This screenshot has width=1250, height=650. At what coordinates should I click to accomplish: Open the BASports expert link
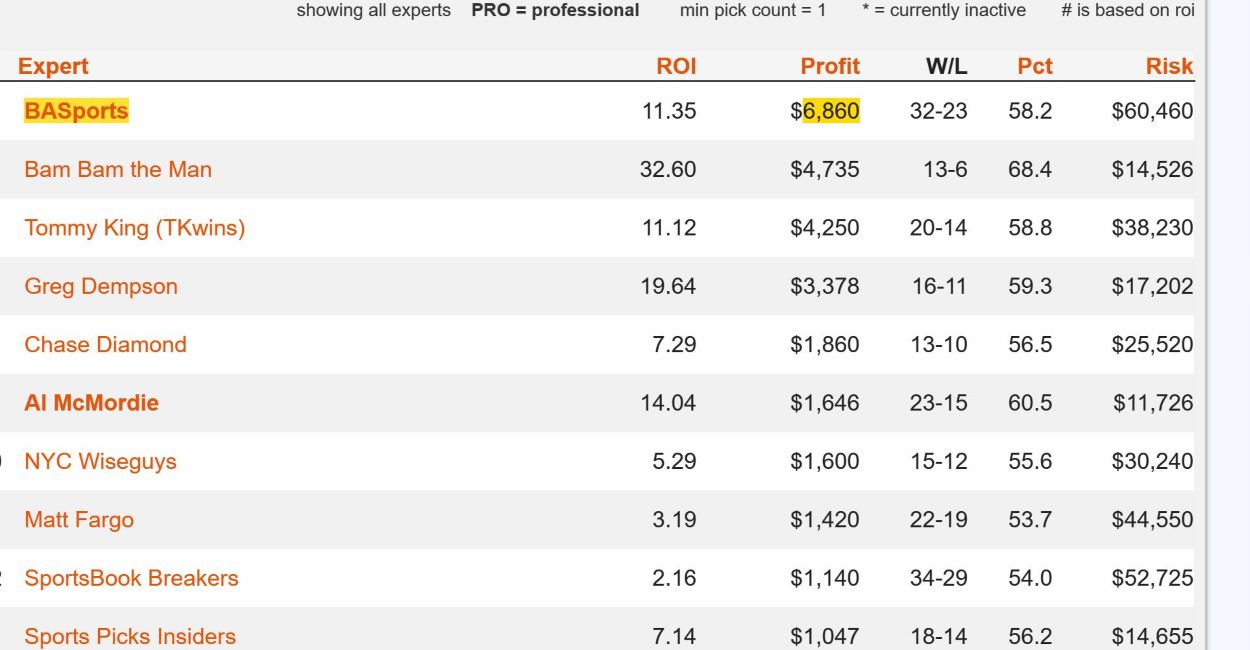click(77, 111)
